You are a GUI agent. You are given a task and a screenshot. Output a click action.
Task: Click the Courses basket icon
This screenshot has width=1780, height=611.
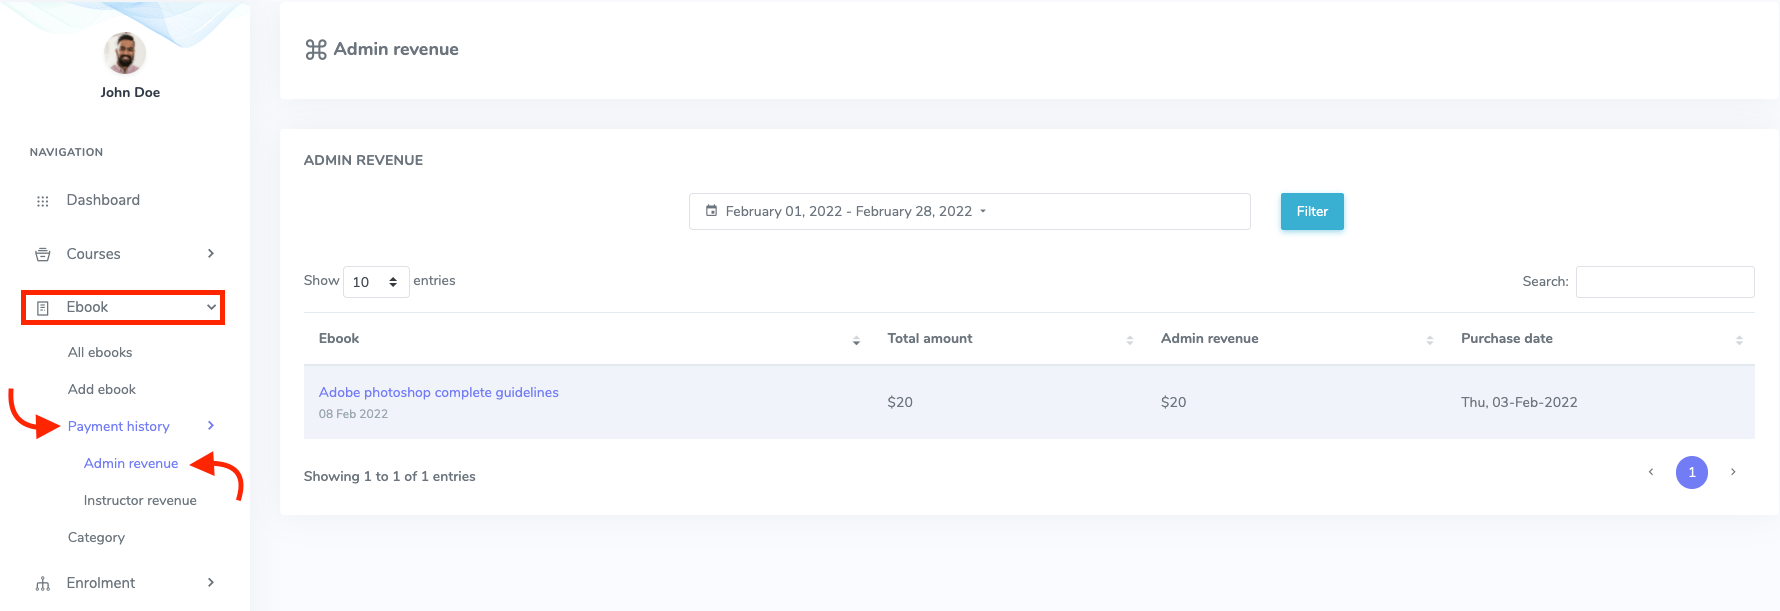(42, 255)
